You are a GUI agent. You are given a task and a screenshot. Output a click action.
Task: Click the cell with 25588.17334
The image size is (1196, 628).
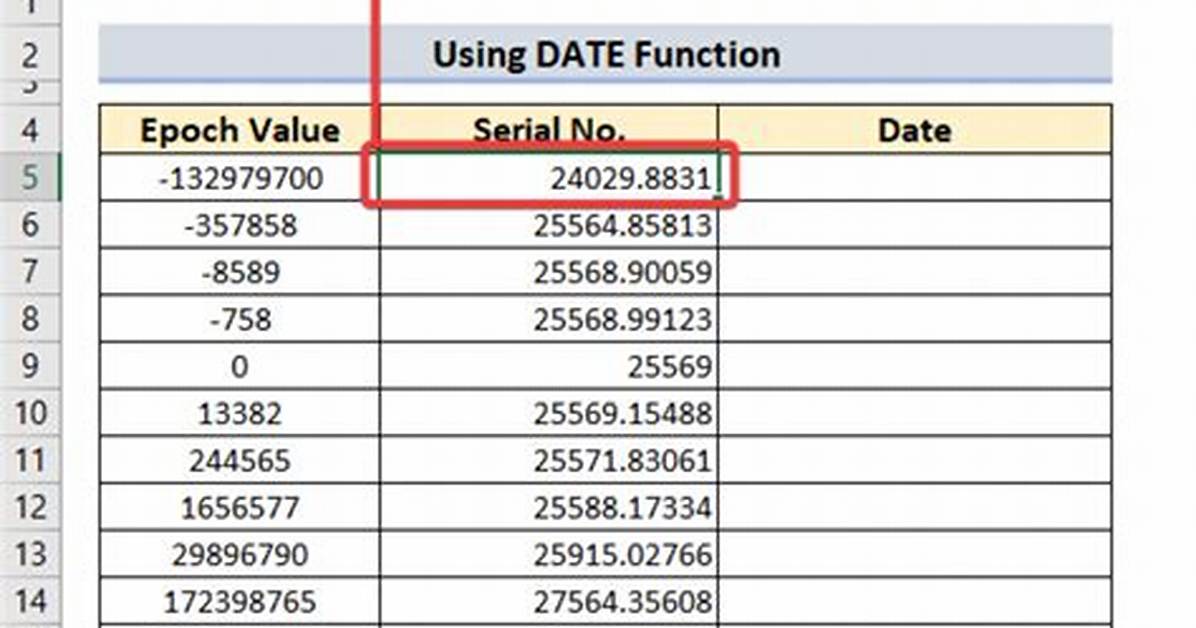coord(548,507)
